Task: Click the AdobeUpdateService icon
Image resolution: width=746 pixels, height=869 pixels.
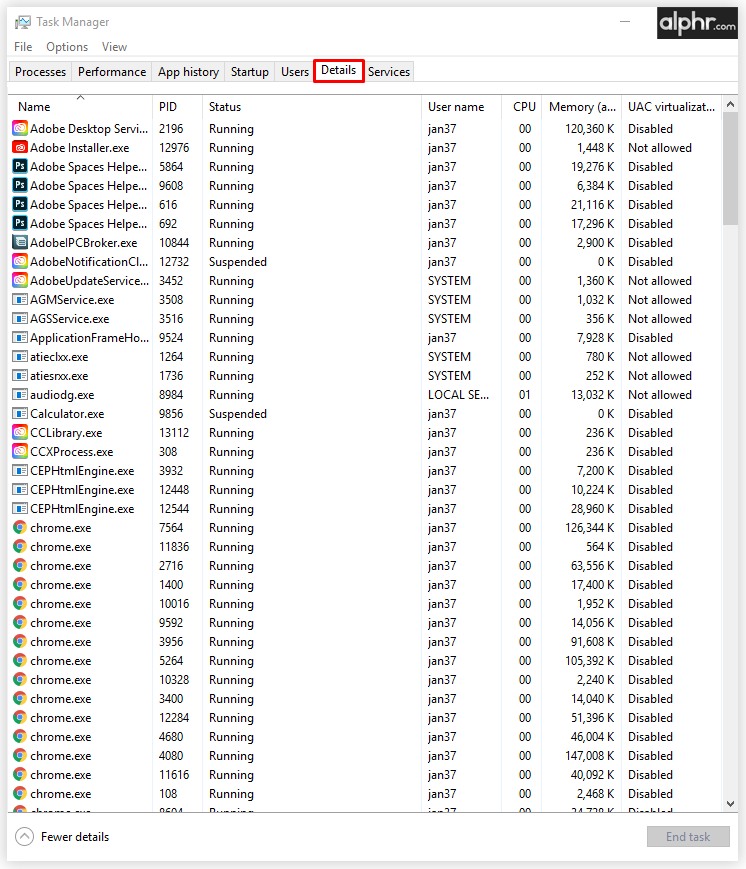Action: (20, 280)
